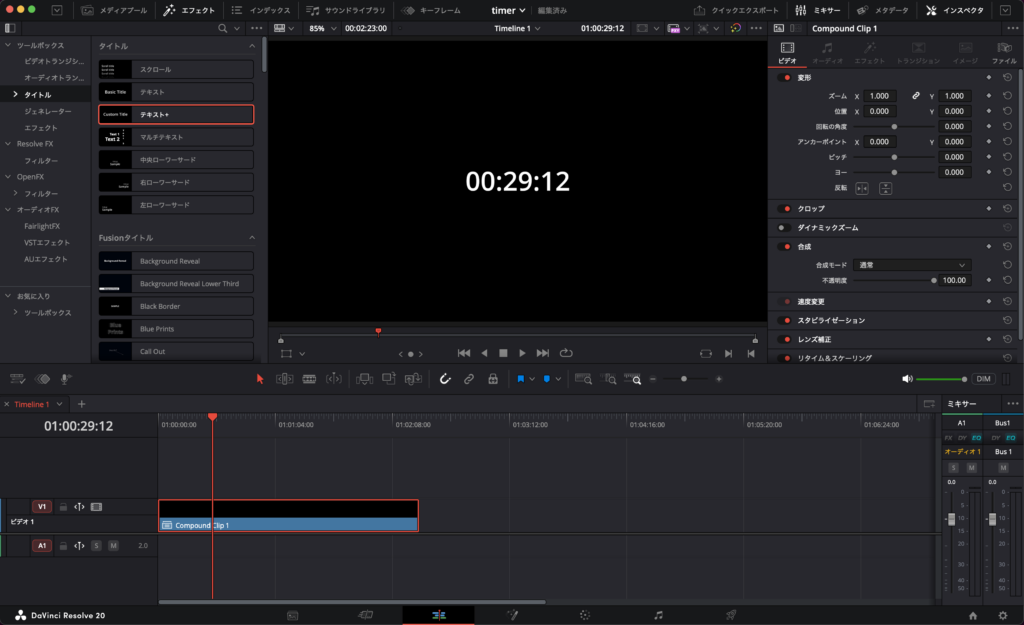This screenshot has height=625, width=1024.
Task: Open the ビデオ tab in inspector
Action: [788, 53]
